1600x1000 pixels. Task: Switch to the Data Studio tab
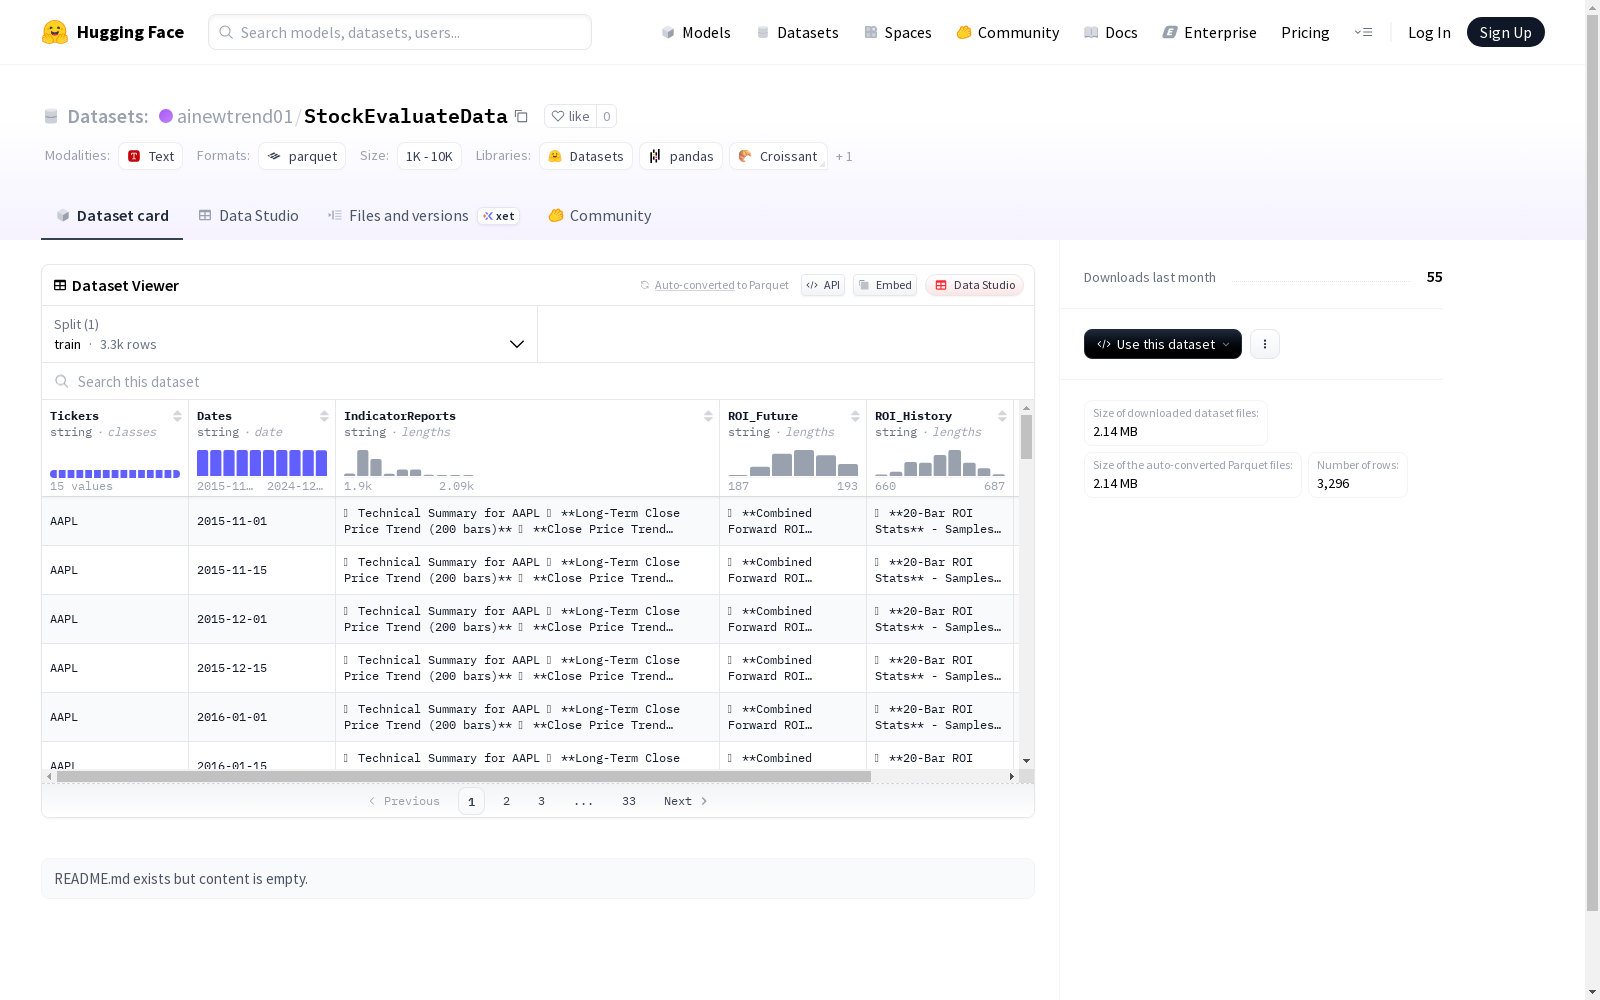(249, 216)
